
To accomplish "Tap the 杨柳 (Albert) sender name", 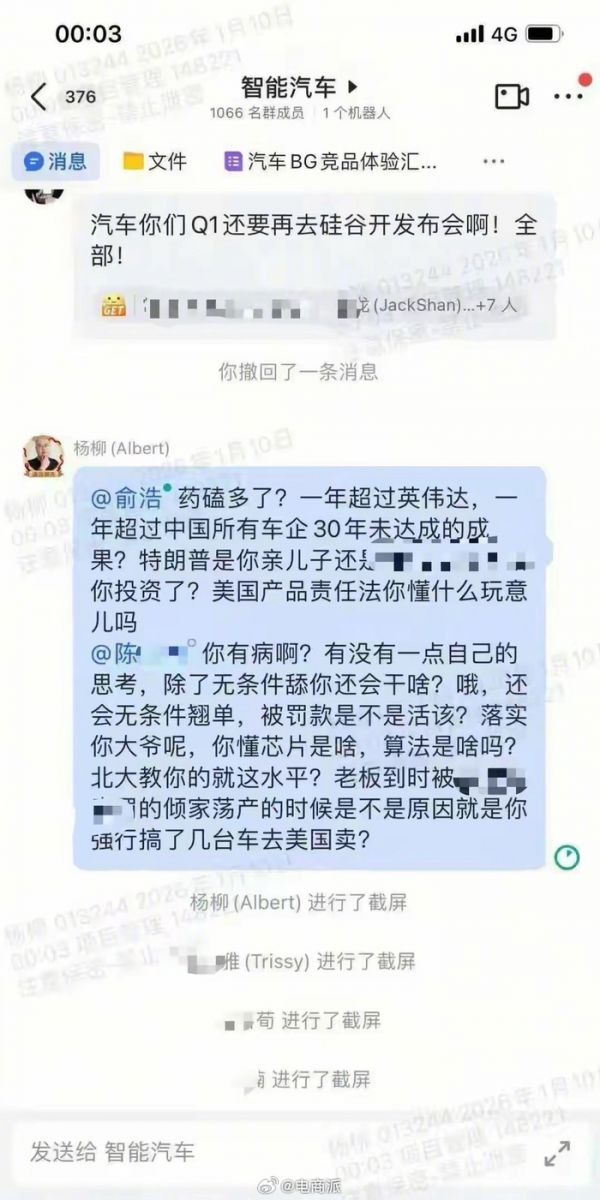I will pyautogui.click(x=122, y=447).
